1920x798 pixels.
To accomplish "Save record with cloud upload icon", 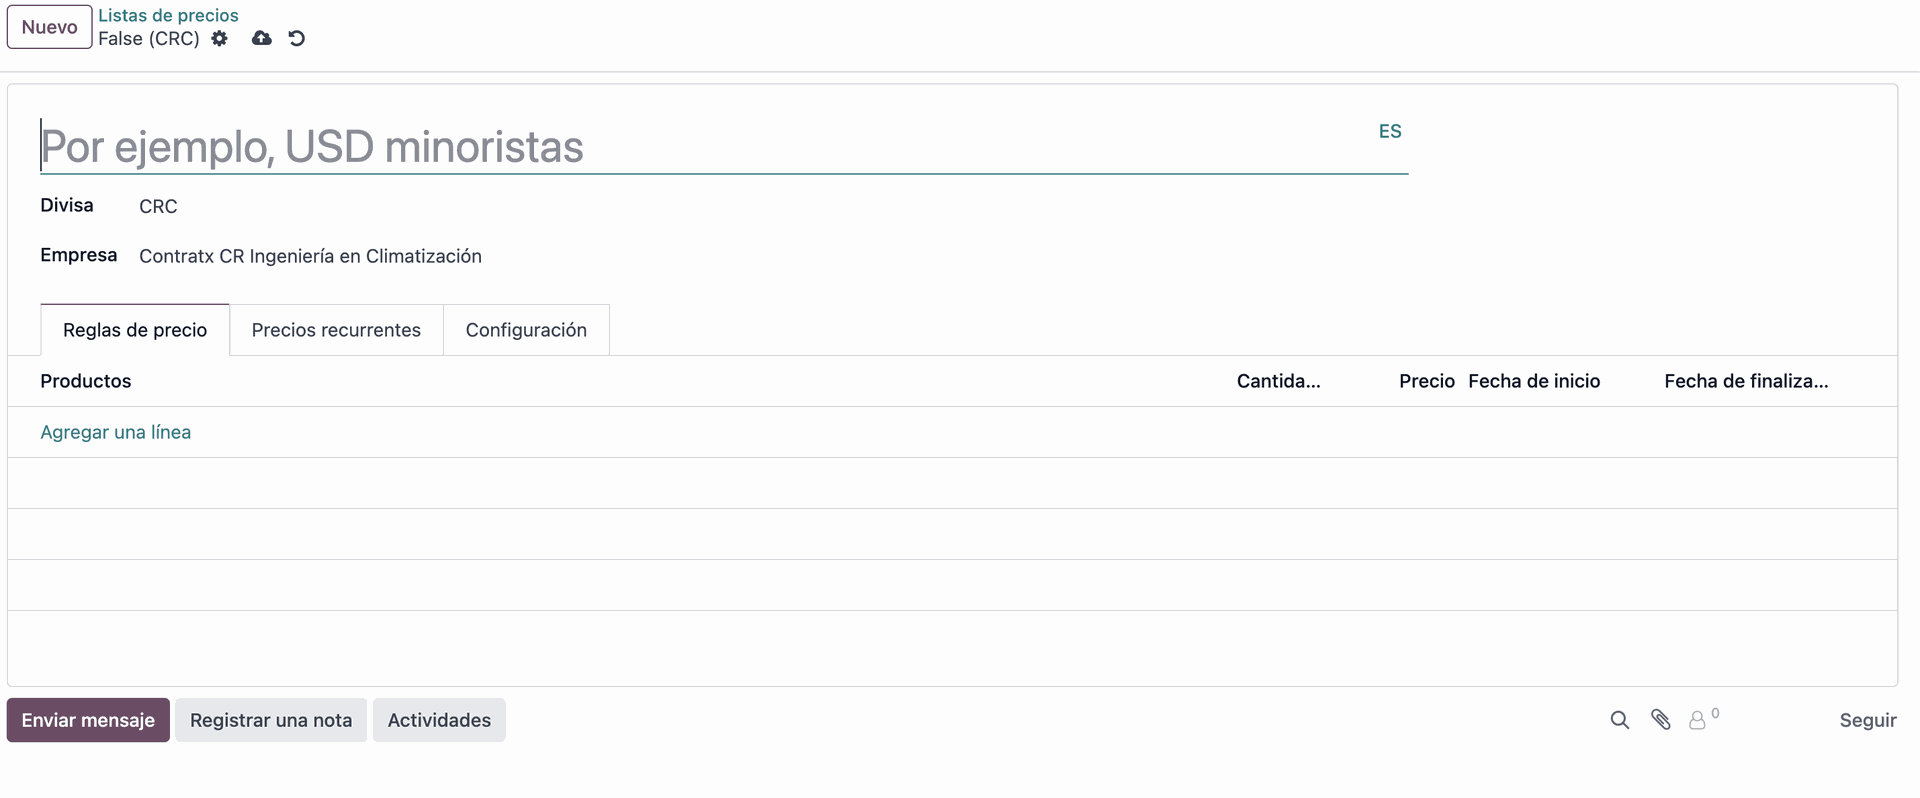I will tap(262, 38).
